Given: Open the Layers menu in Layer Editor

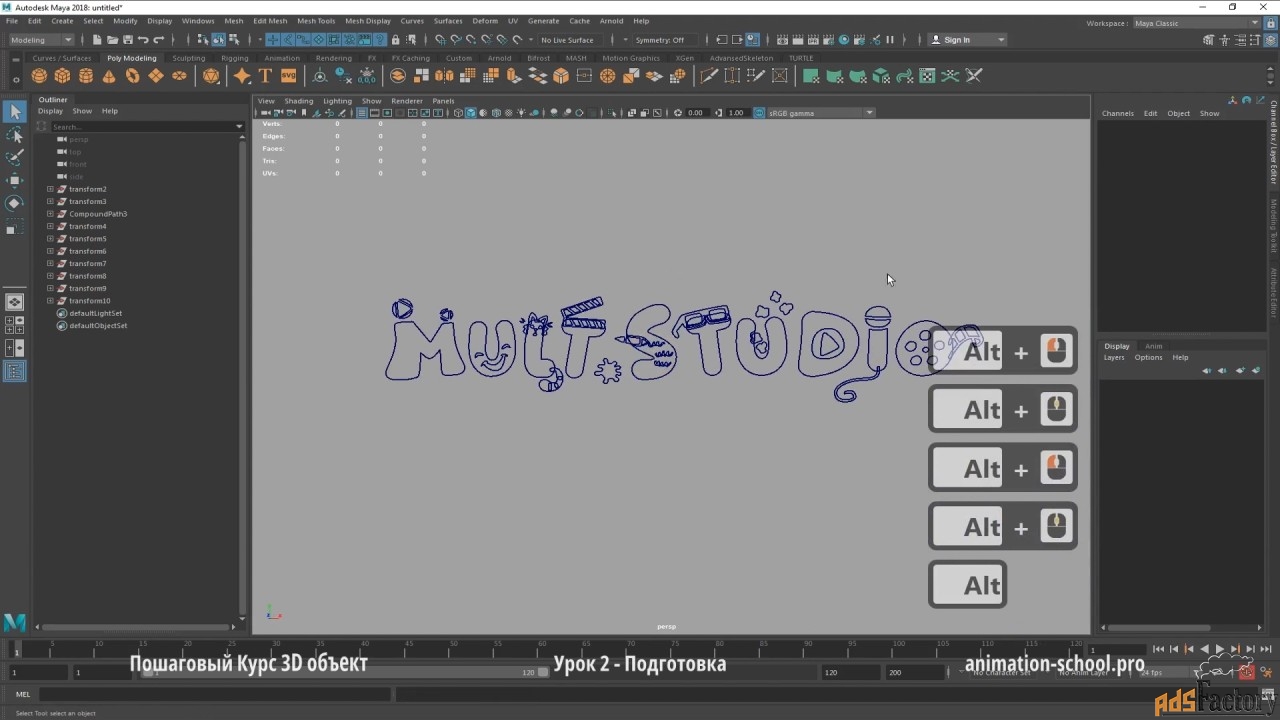Looking at the screenshot, I should click(x=1114, y=357).
